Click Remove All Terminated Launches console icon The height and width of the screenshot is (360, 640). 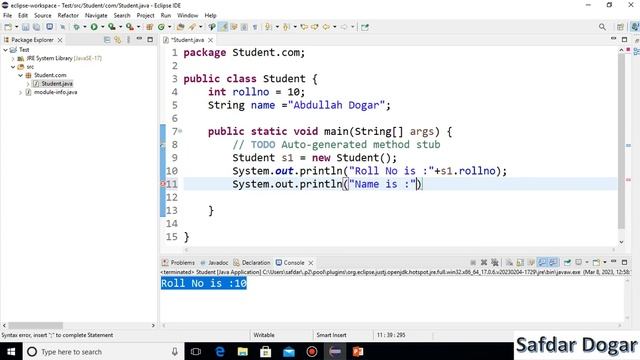(495, 262)
